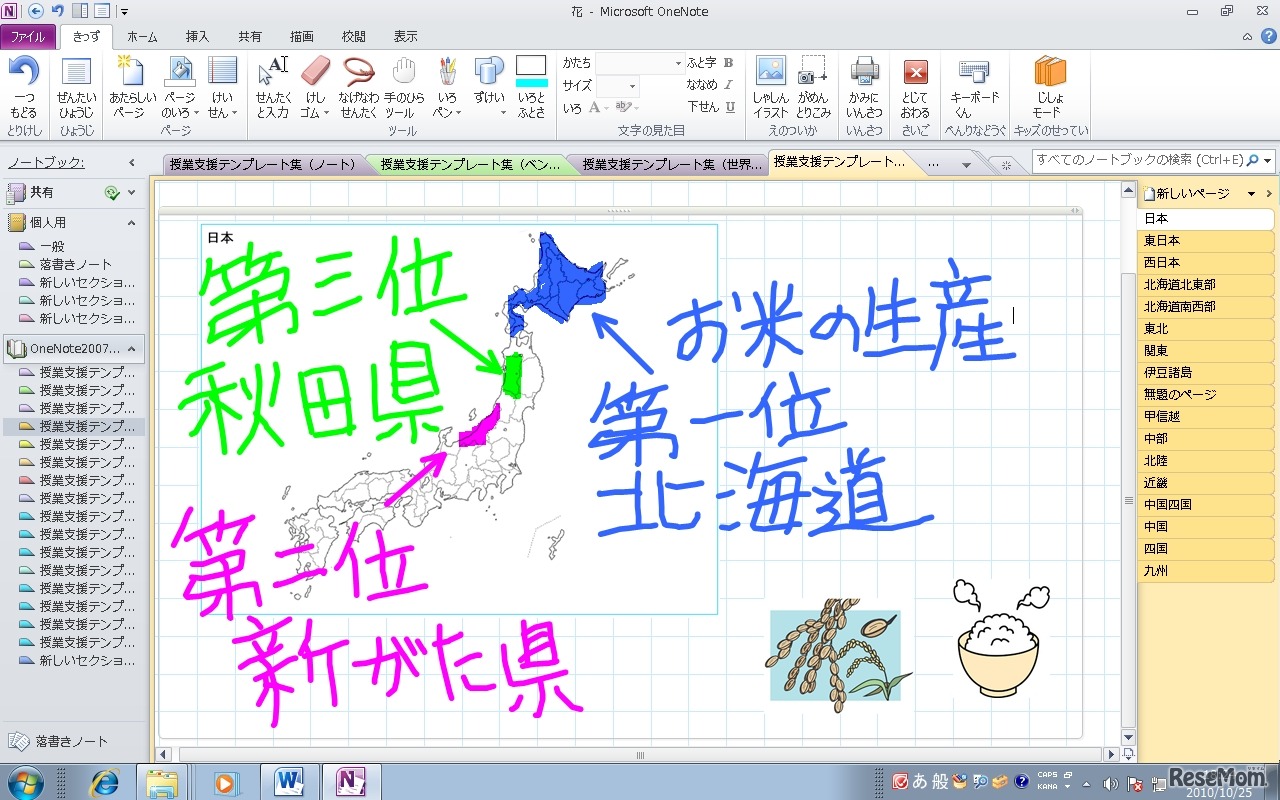Viewport: 1280px width, 800px height.
Task: Open the 東北 page in page list
Action: pos(1156,329)
